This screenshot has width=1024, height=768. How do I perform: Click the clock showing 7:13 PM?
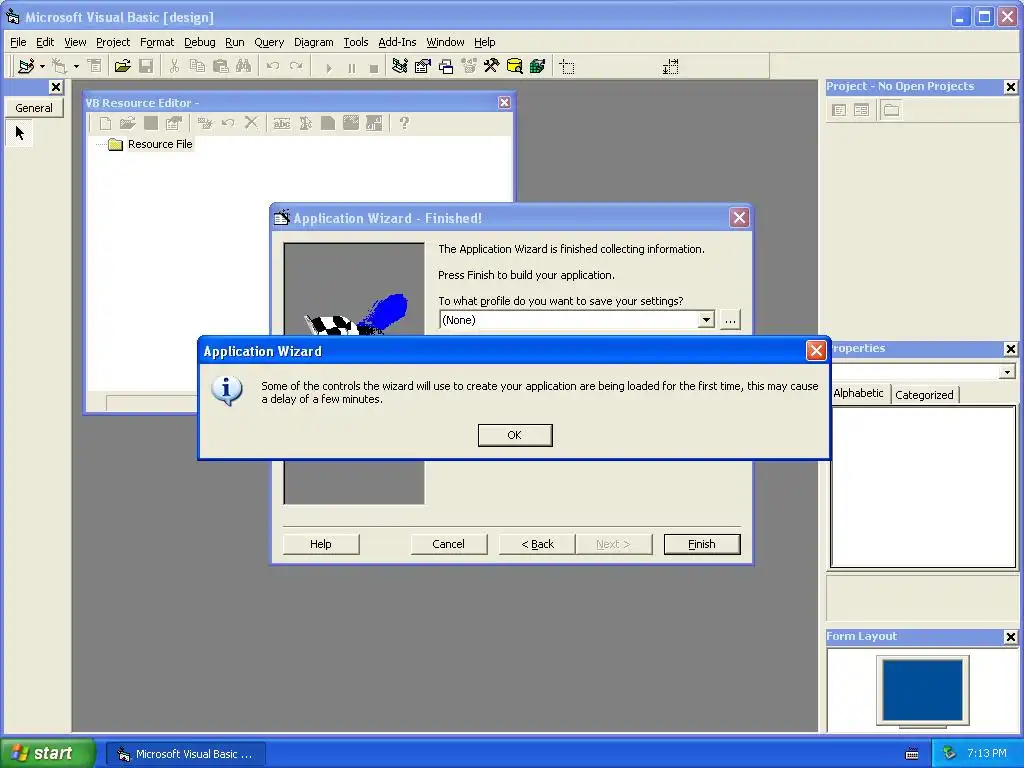coord(987,754)
